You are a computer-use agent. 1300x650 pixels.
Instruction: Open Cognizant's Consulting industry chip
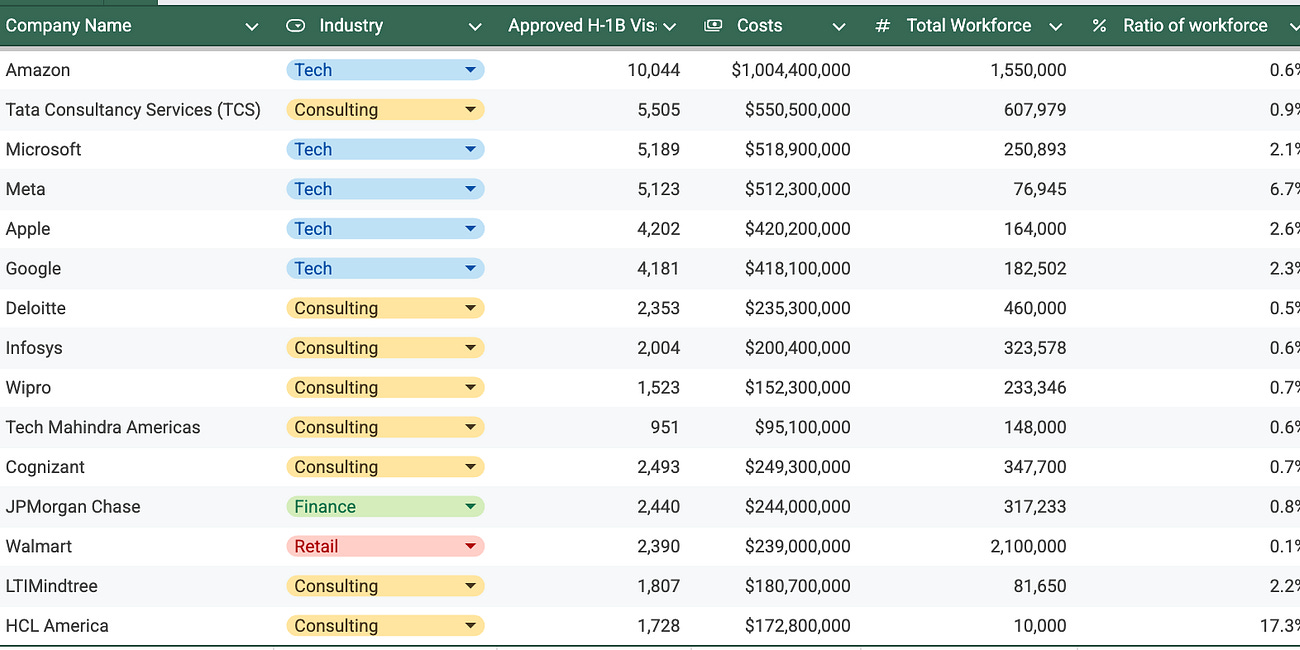point(385,467)
